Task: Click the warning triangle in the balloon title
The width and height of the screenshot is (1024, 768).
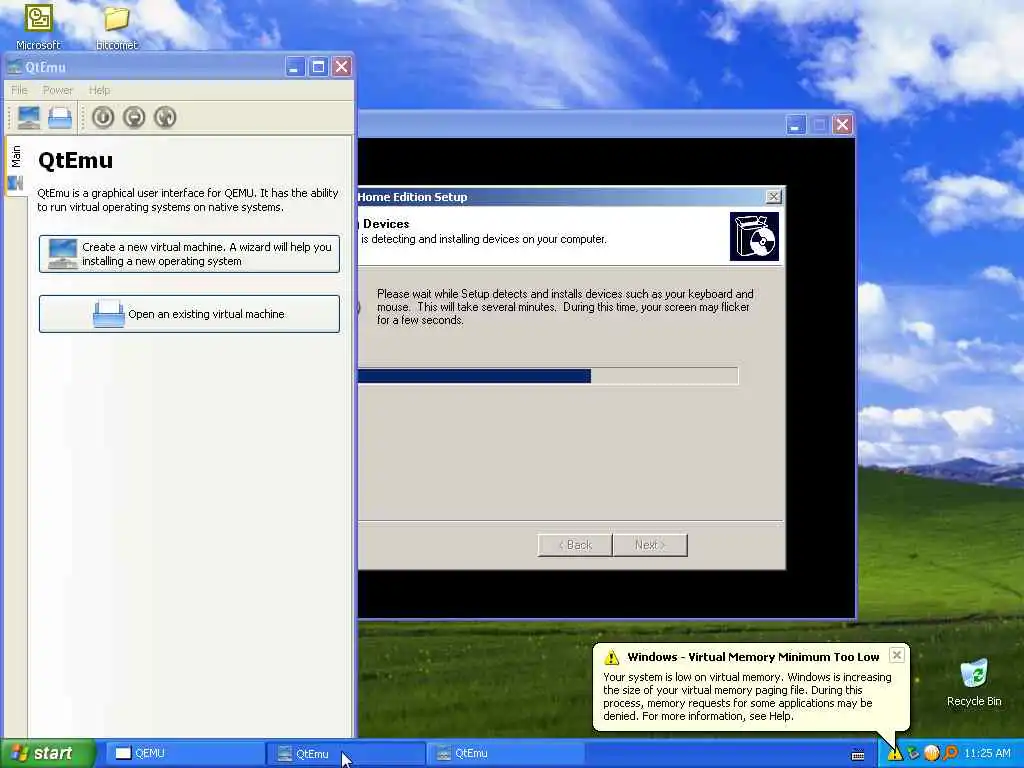Action: (611, 657)
